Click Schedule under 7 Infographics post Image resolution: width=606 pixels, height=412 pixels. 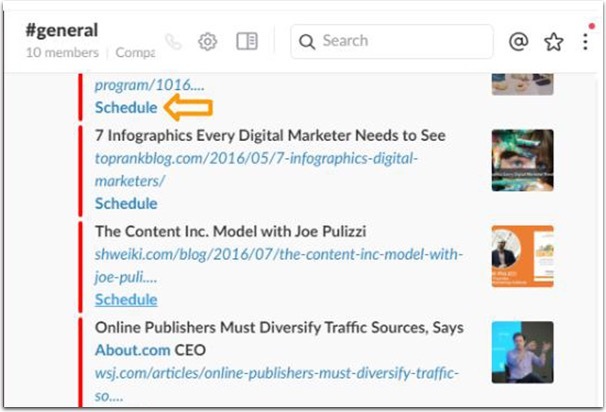(126, 203)
